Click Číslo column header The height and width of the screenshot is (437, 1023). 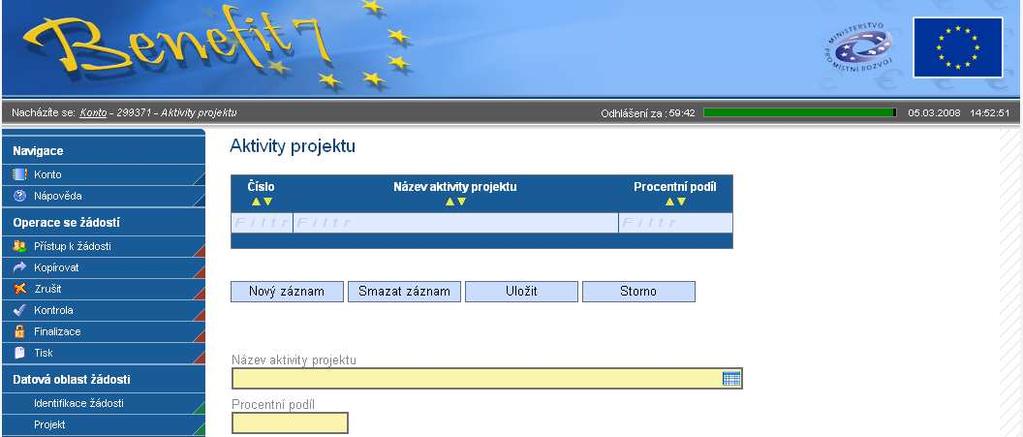(261, 187)
